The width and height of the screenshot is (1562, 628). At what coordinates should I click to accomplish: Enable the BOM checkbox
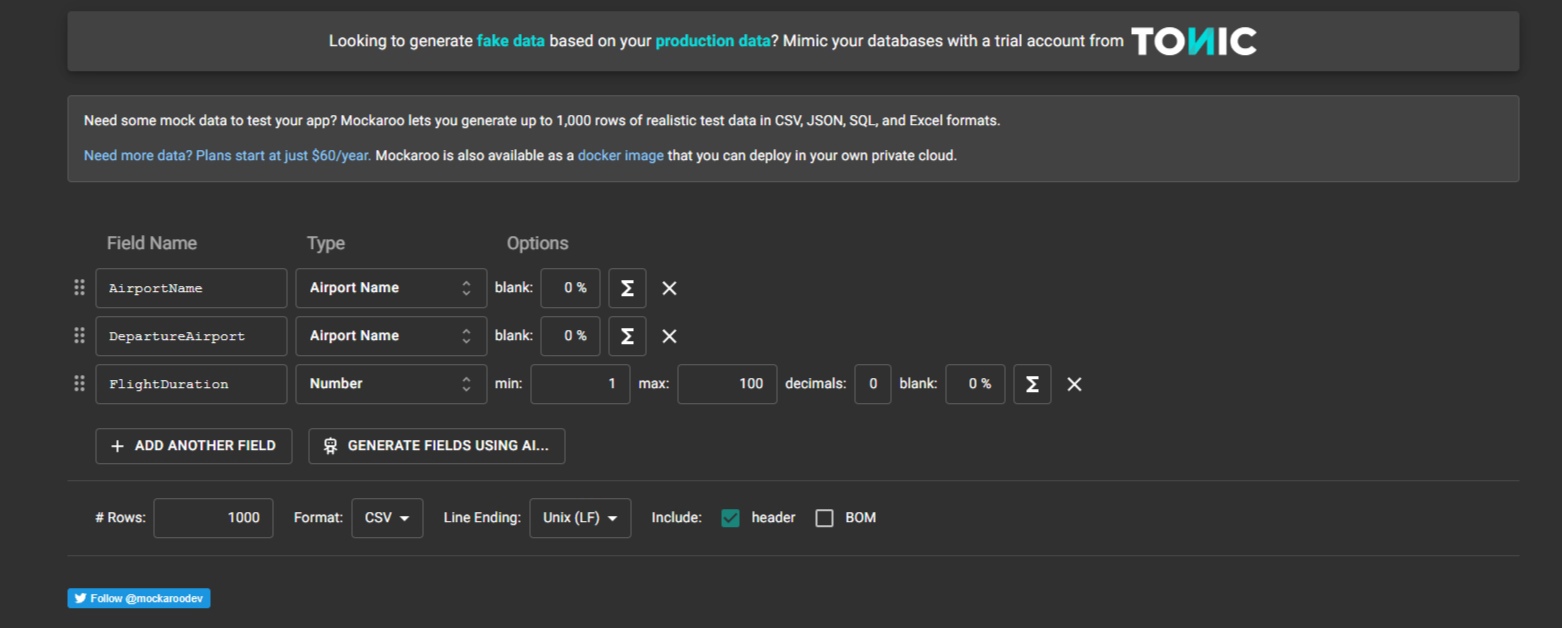[824, 518]
